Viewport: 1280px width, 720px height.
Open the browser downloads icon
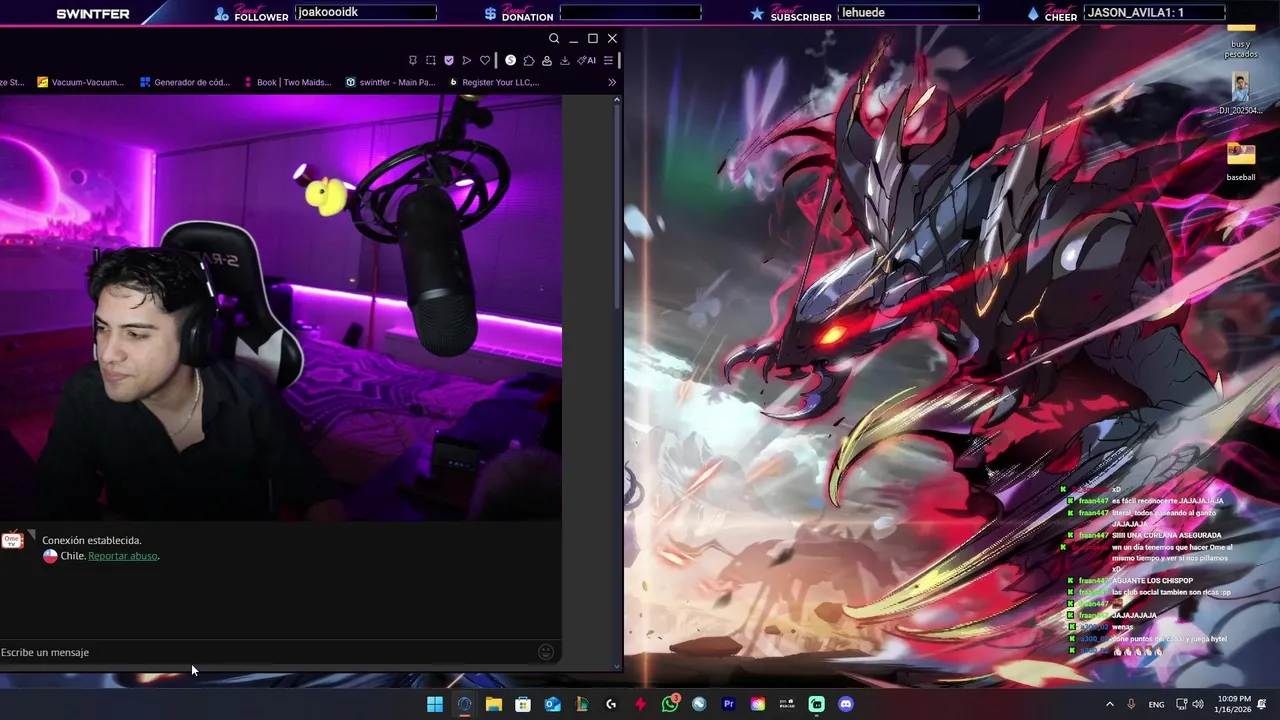(565, 60)
